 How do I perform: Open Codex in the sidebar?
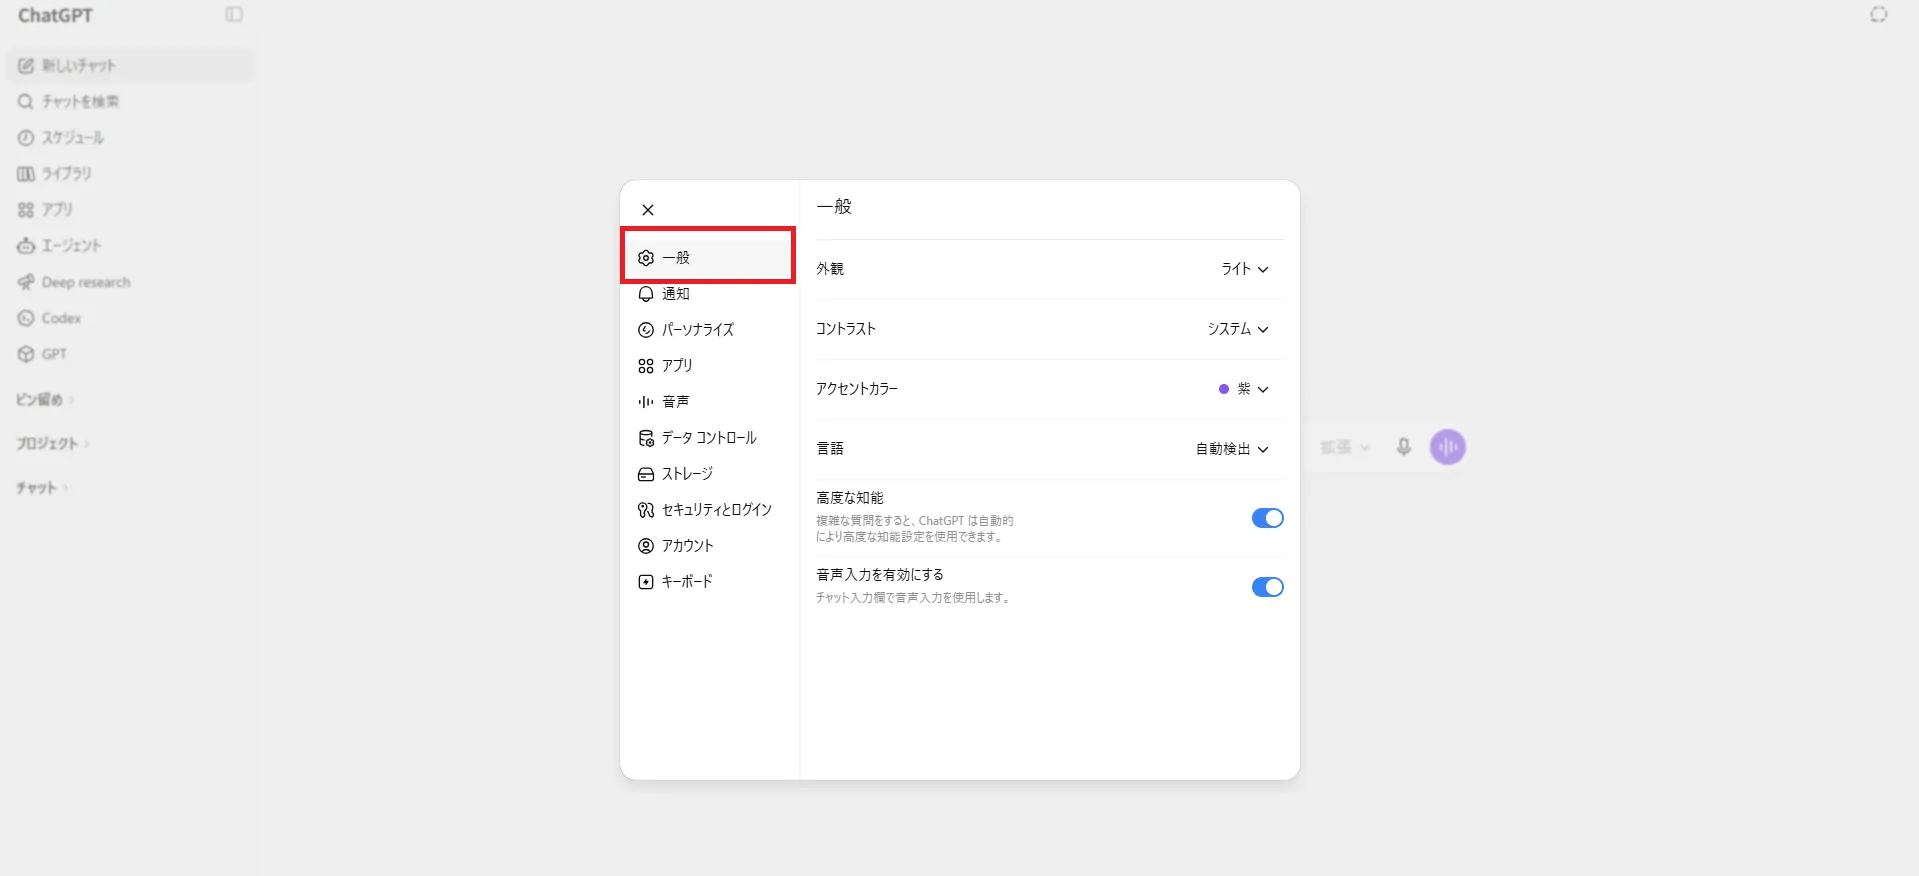coord(130,318)
